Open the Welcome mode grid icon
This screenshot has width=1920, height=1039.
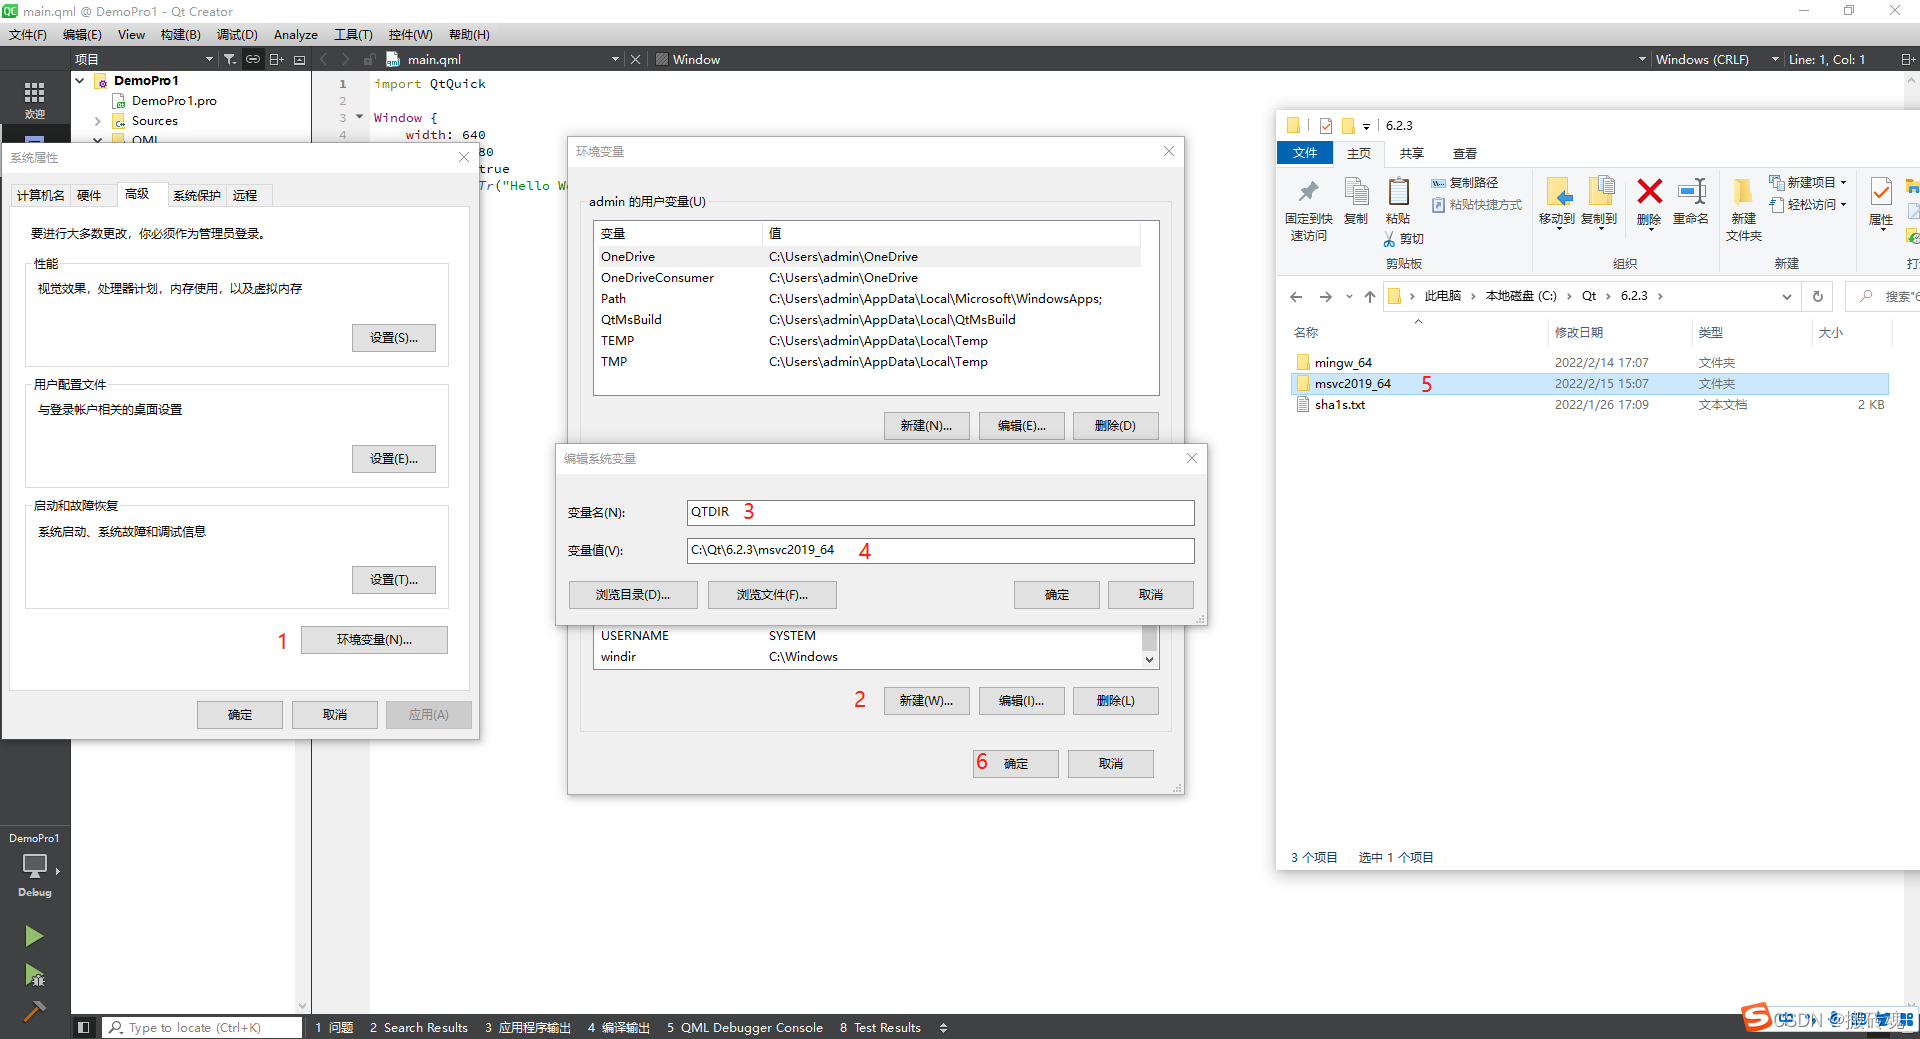point(34,93)
